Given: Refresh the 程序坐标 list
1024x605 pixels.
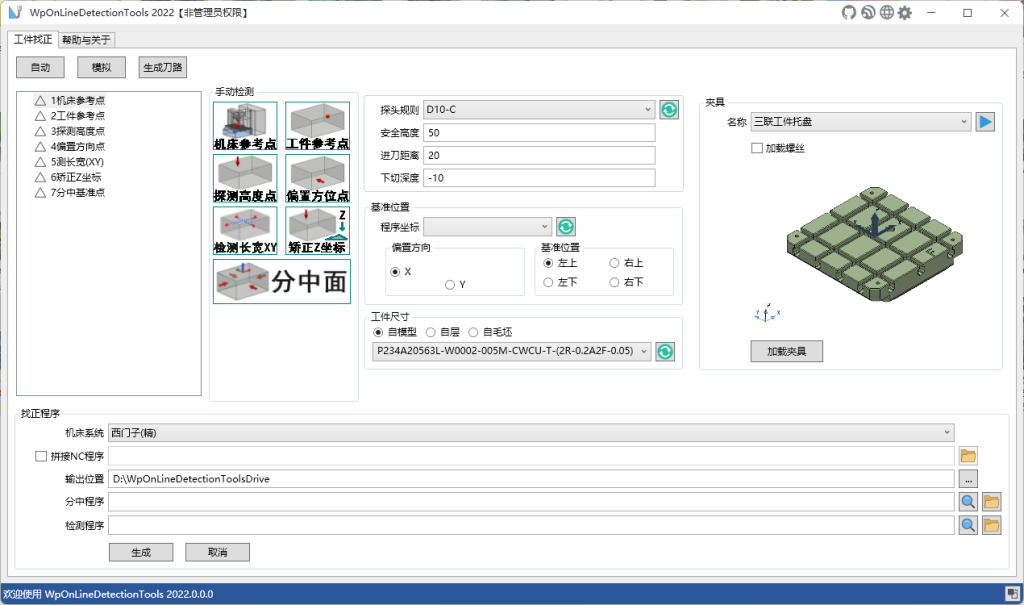Looking at the screenshot, I should coord(566,227).
